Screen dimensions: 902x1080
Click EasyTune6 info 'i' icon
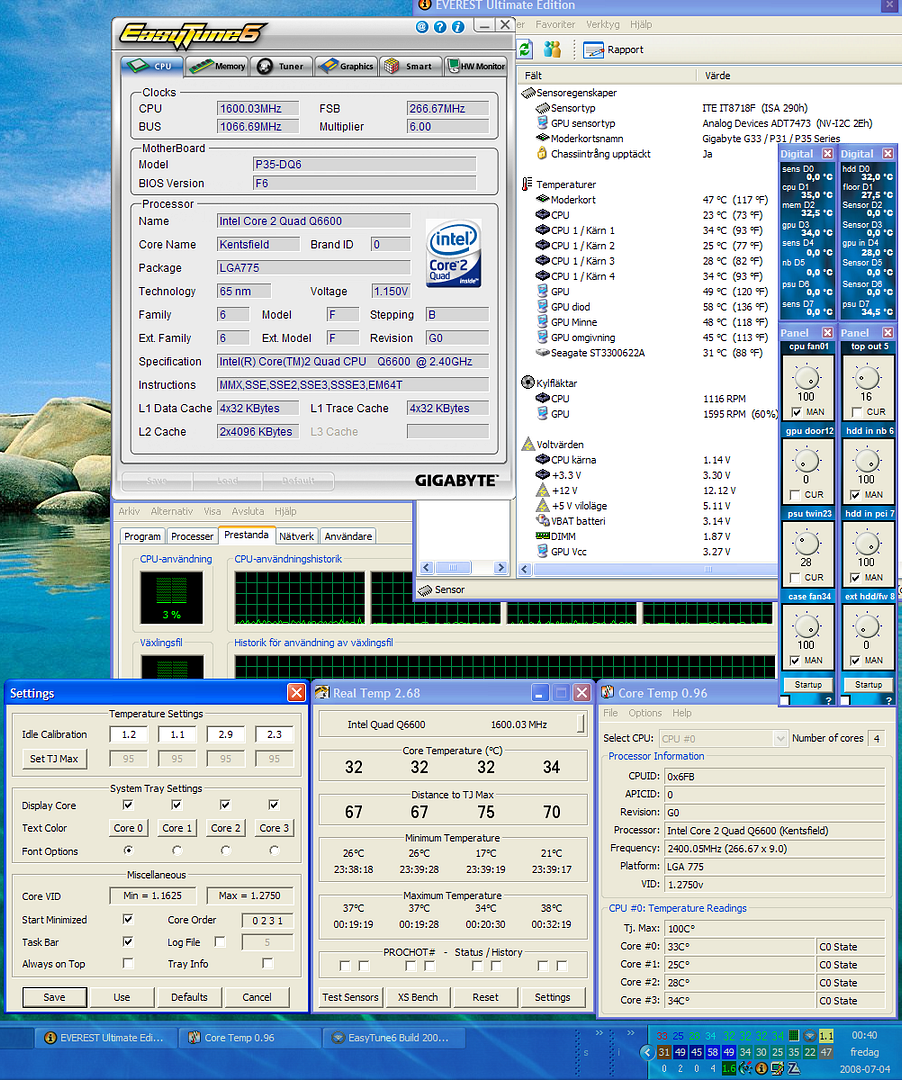pos(458,27)
